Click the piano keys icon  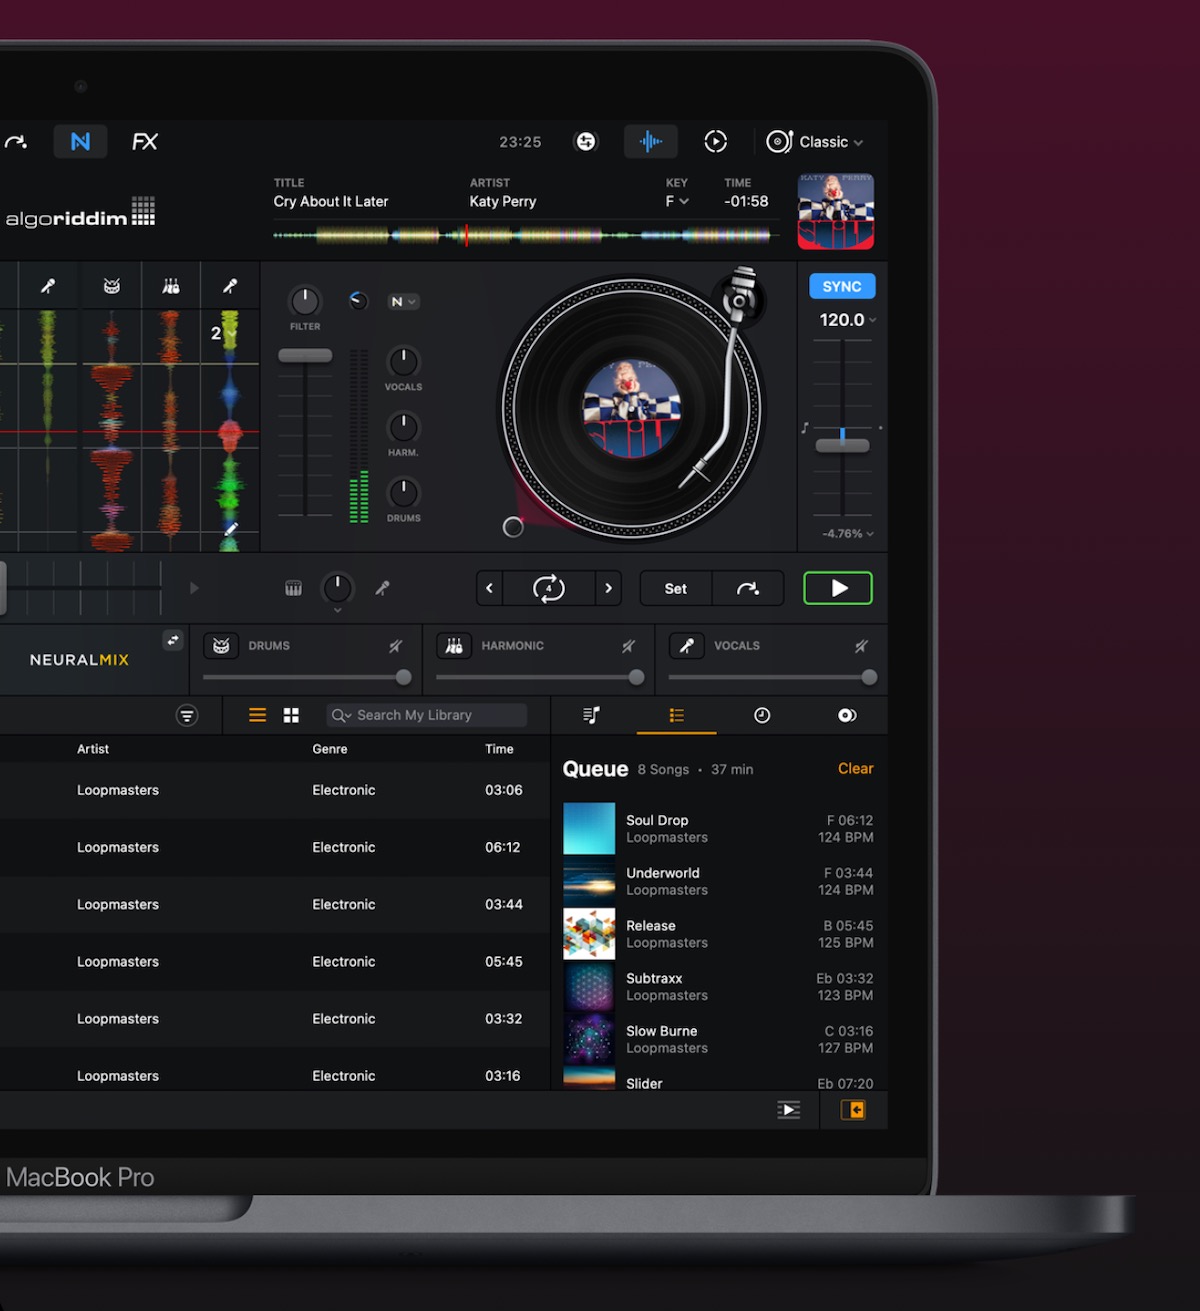(x=293, y=589)
